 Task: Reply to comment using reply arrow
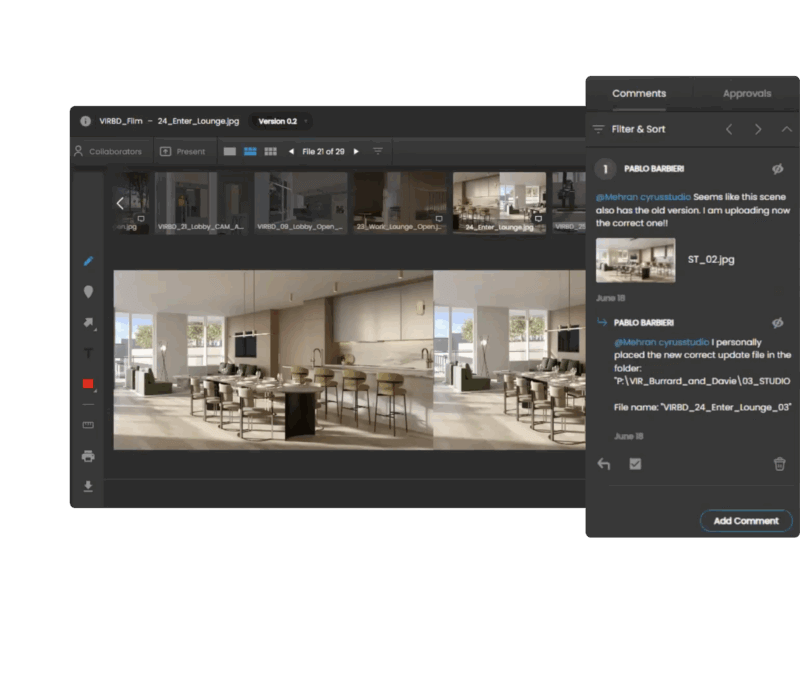tap(604, 464)
